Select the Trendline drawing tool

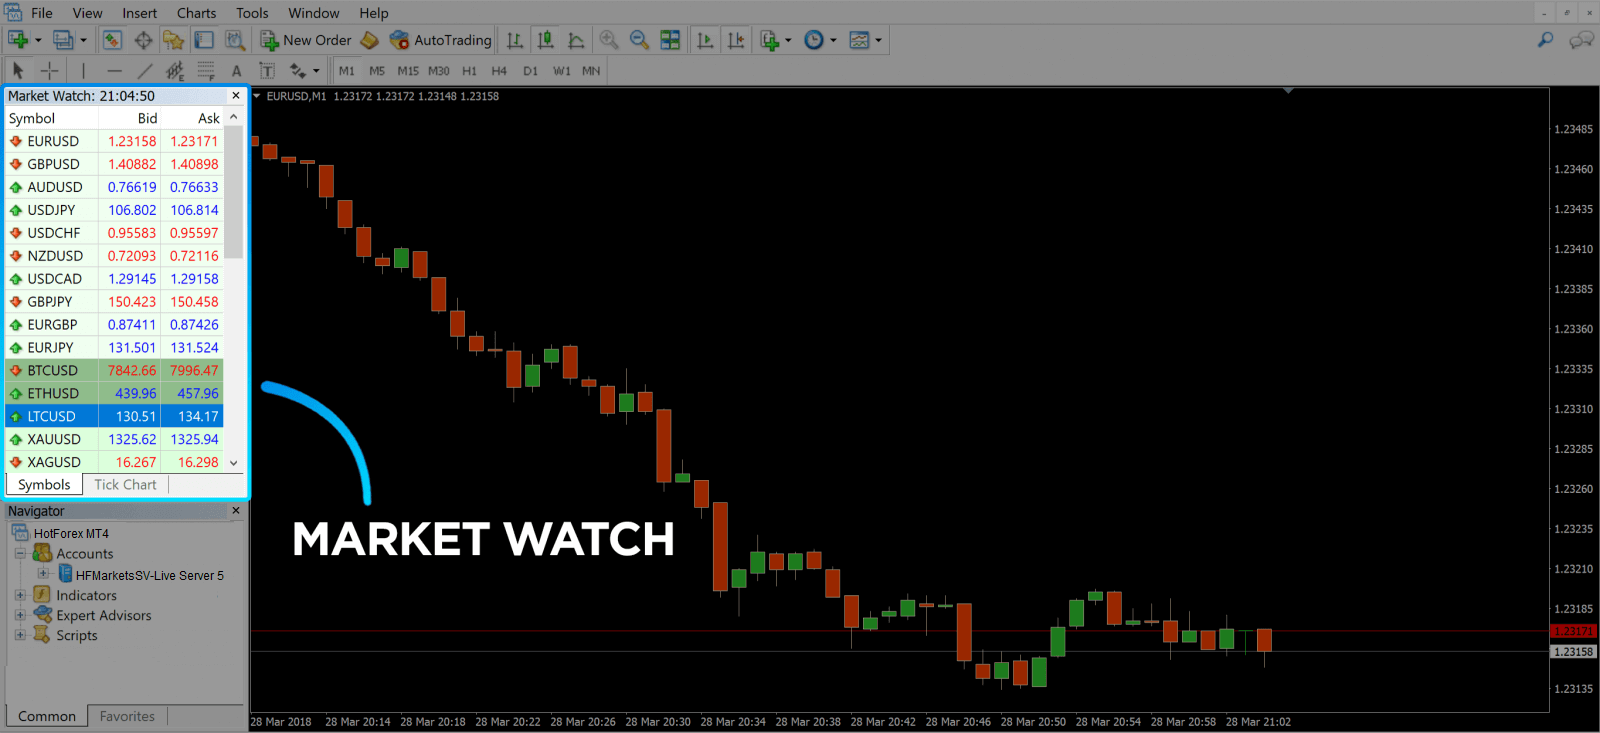pyautogui.click(x=145, y=71)
